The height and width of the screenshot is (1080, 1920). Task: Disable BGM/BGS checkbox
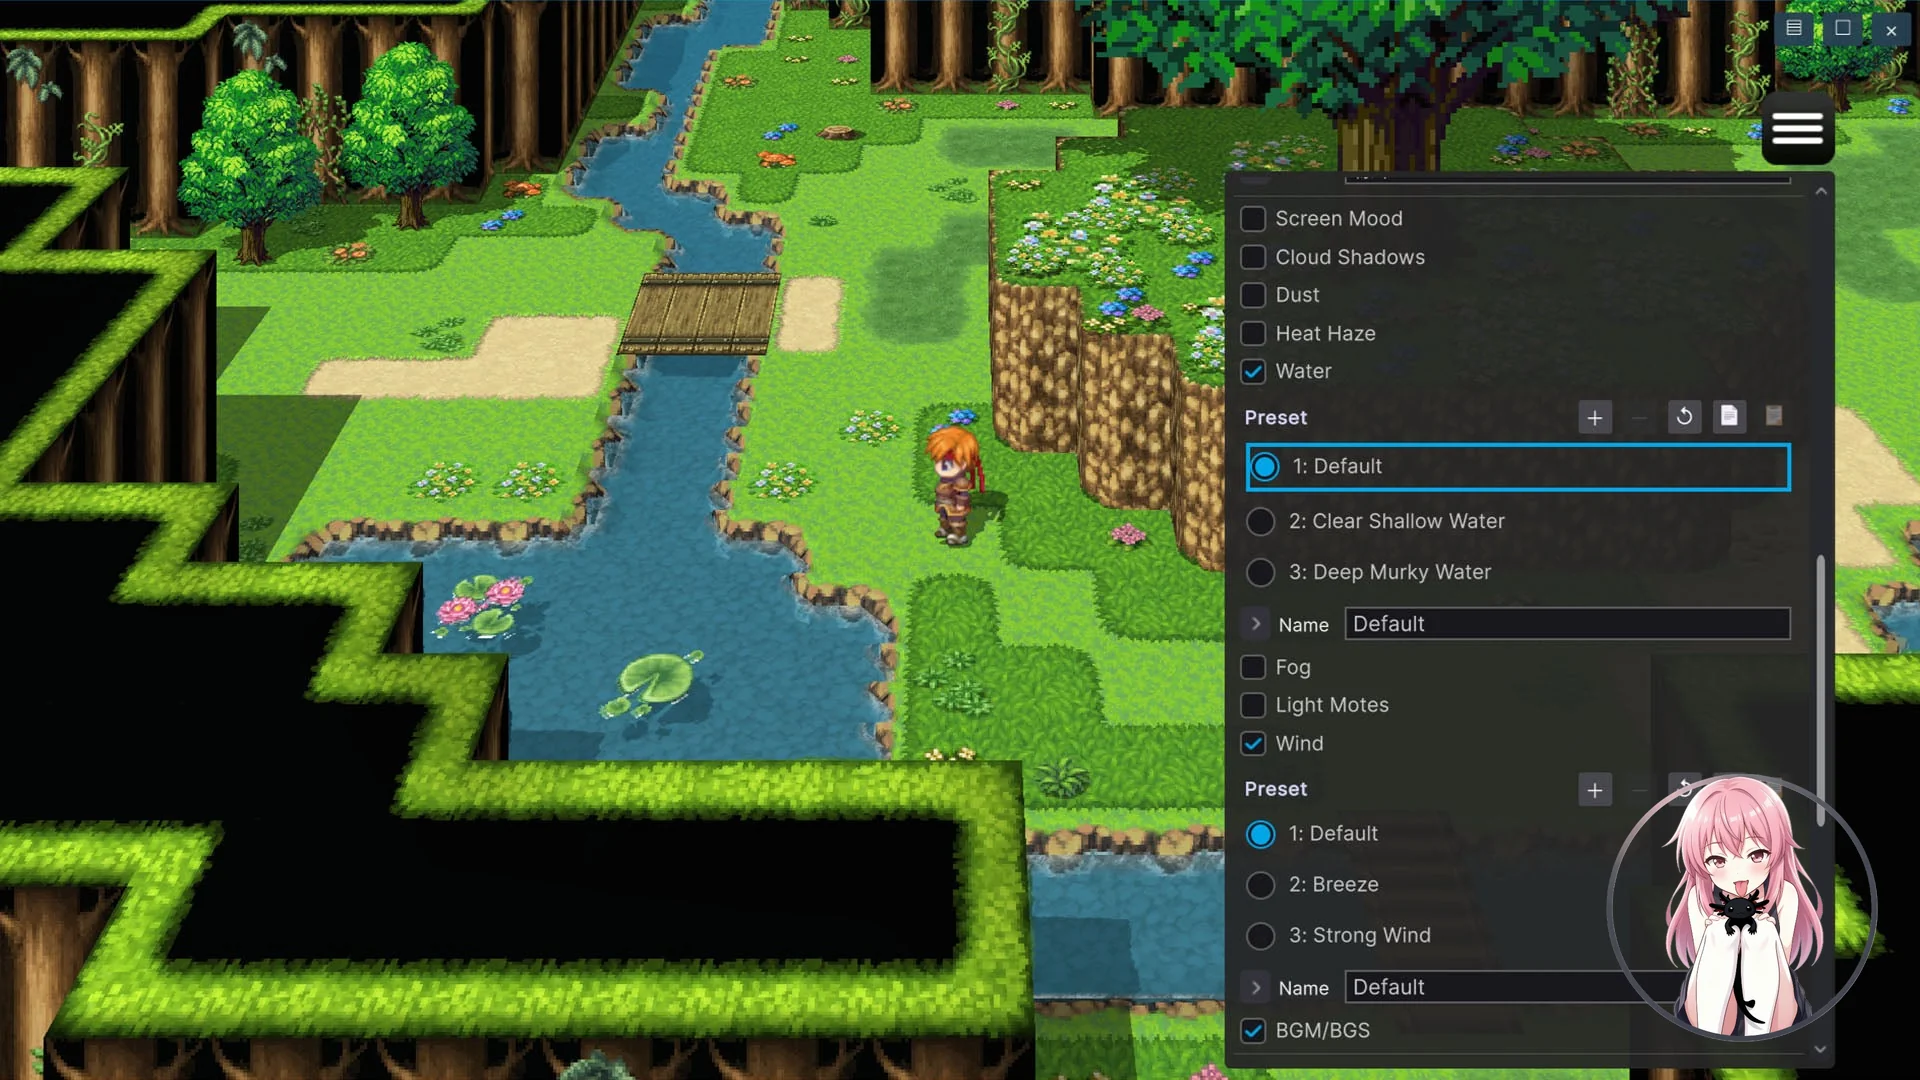[x=1253, y=1031]
